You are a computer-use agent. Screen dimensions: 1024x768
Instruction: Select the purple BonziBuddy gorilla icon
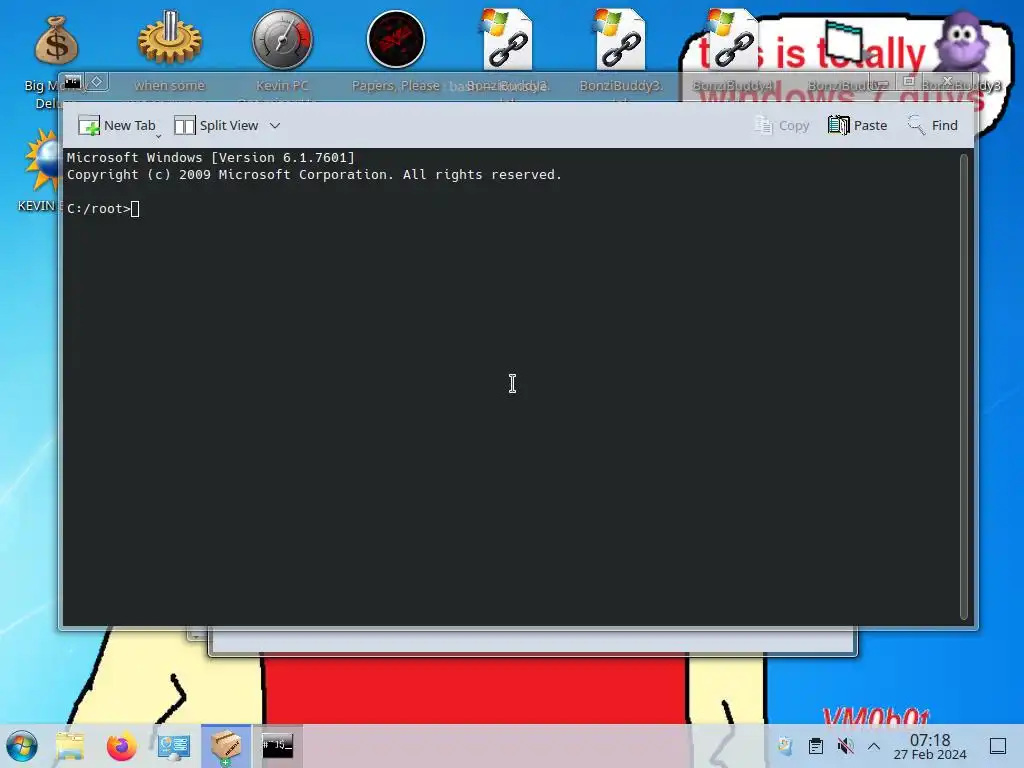click(x=962, y=40)
